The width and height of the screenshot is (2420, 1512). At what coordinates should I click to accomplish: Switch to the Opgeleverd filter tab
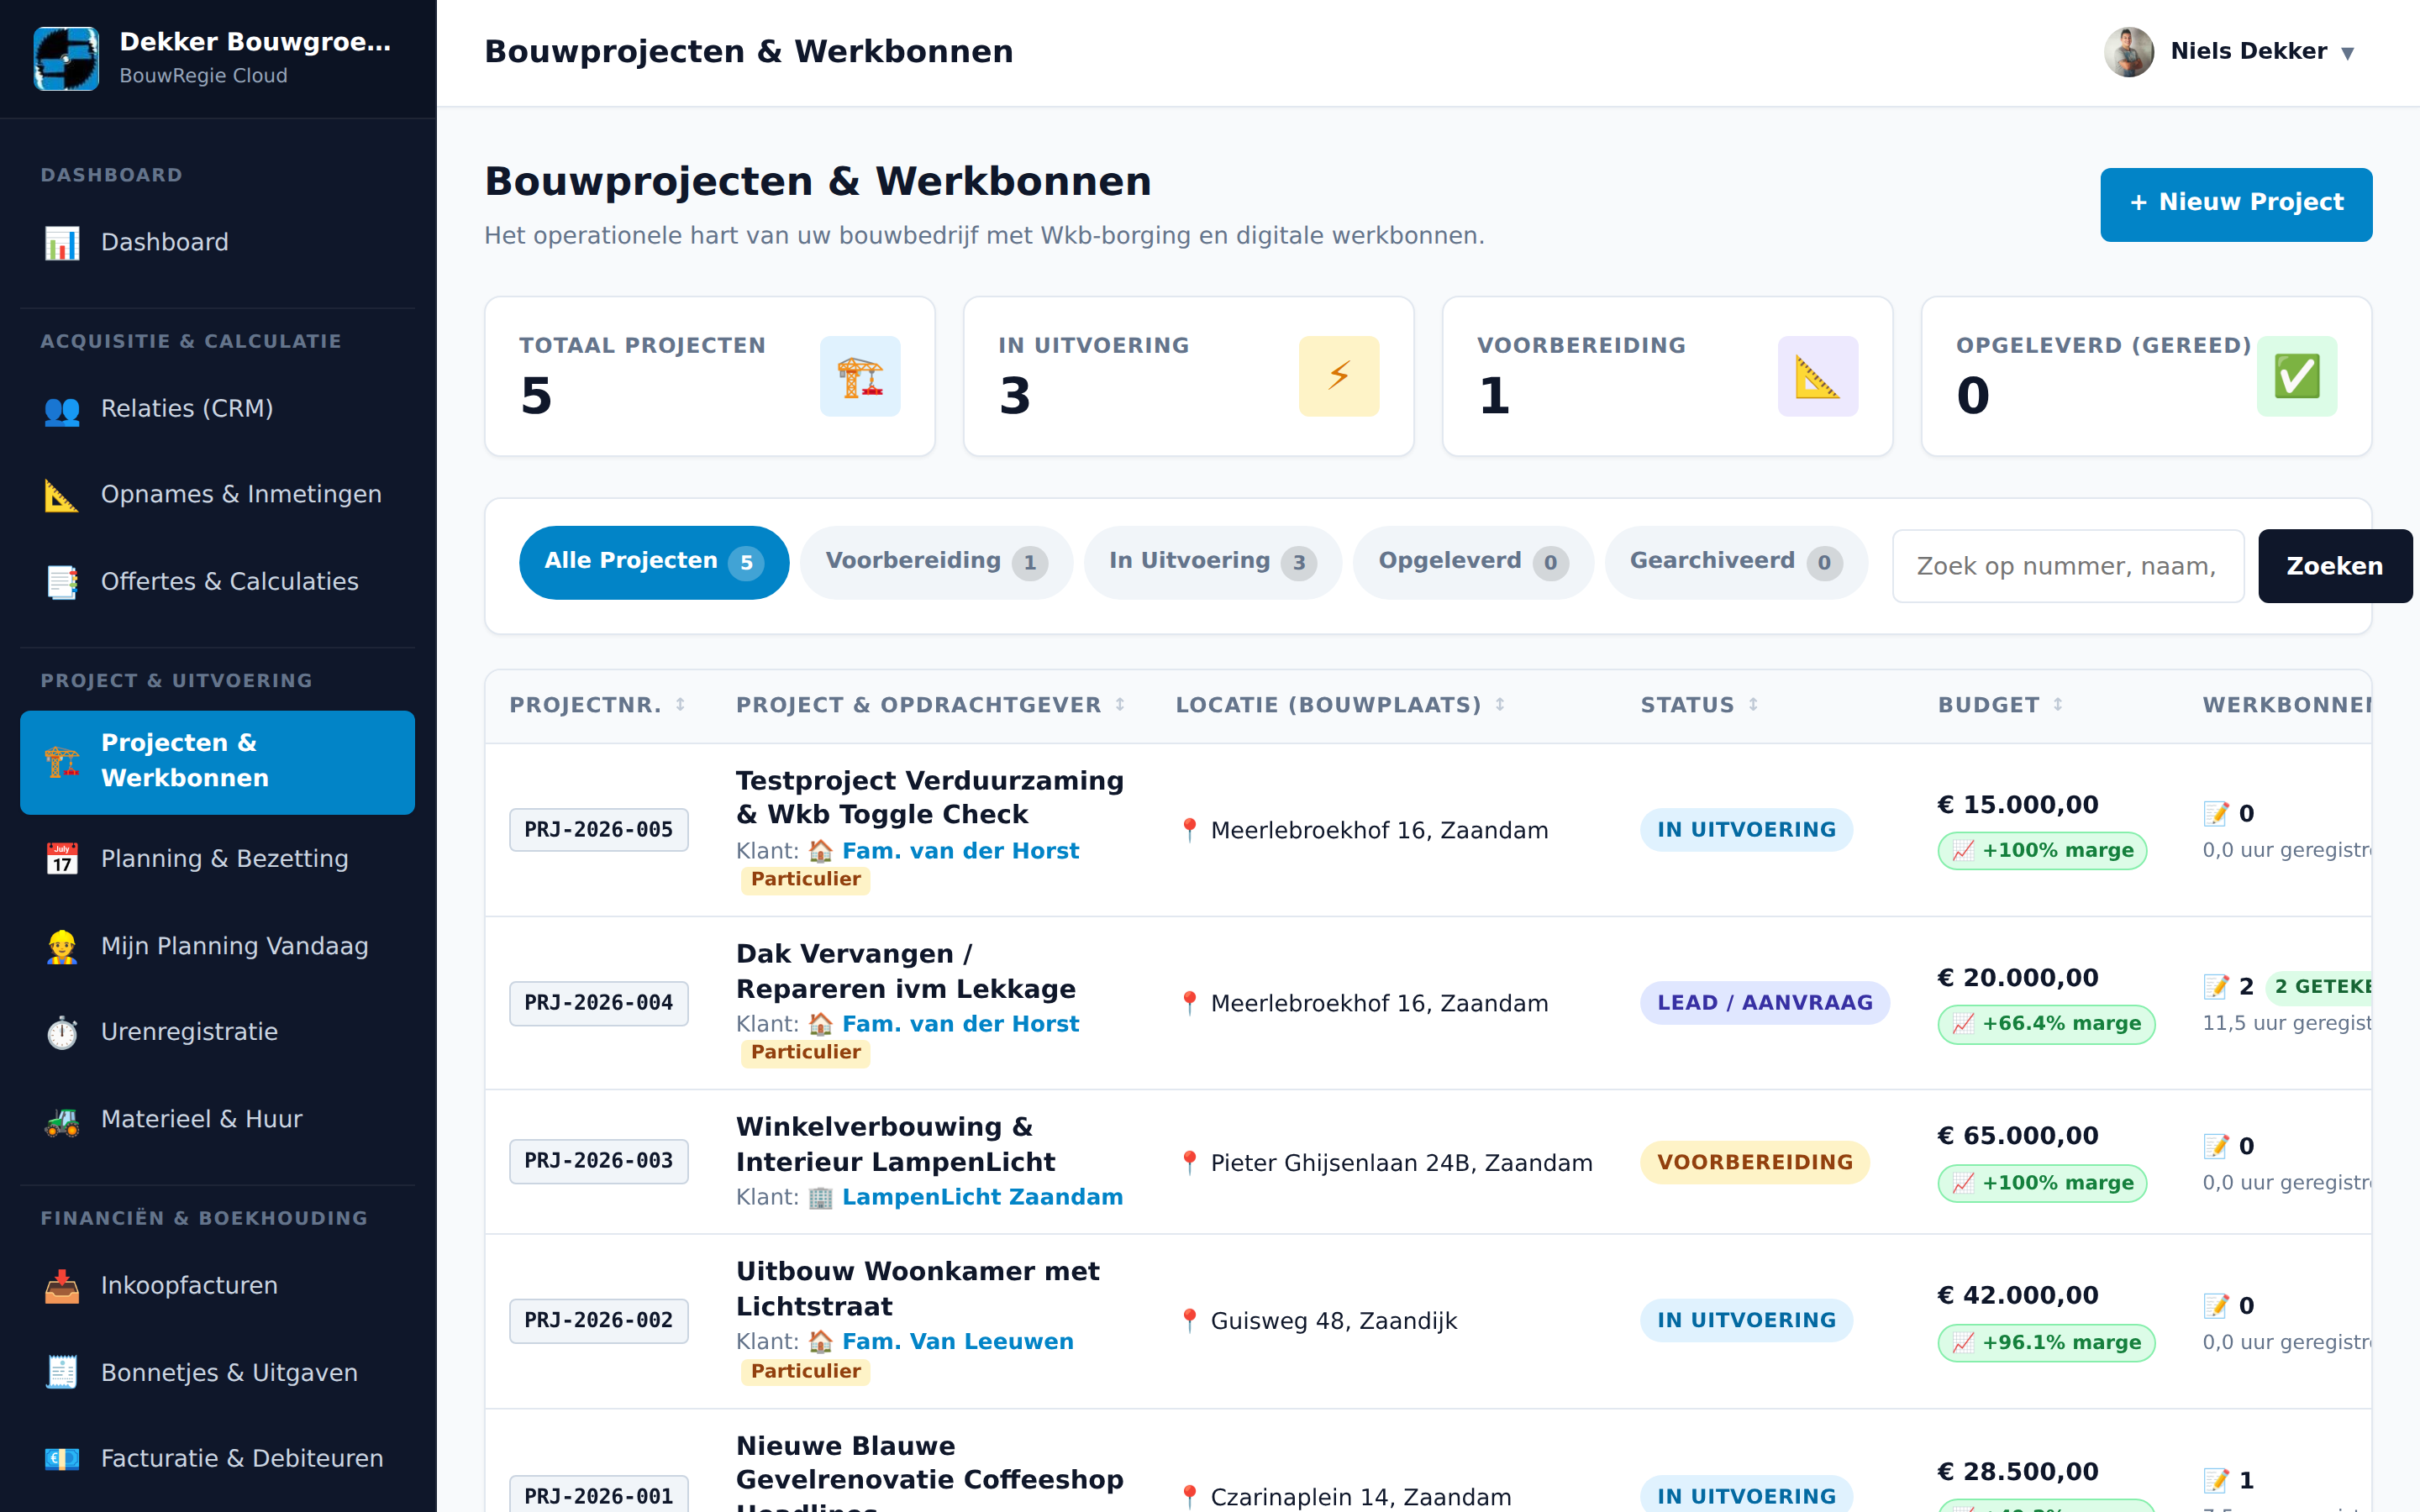pyautogui.click(x=1473, y=563)
